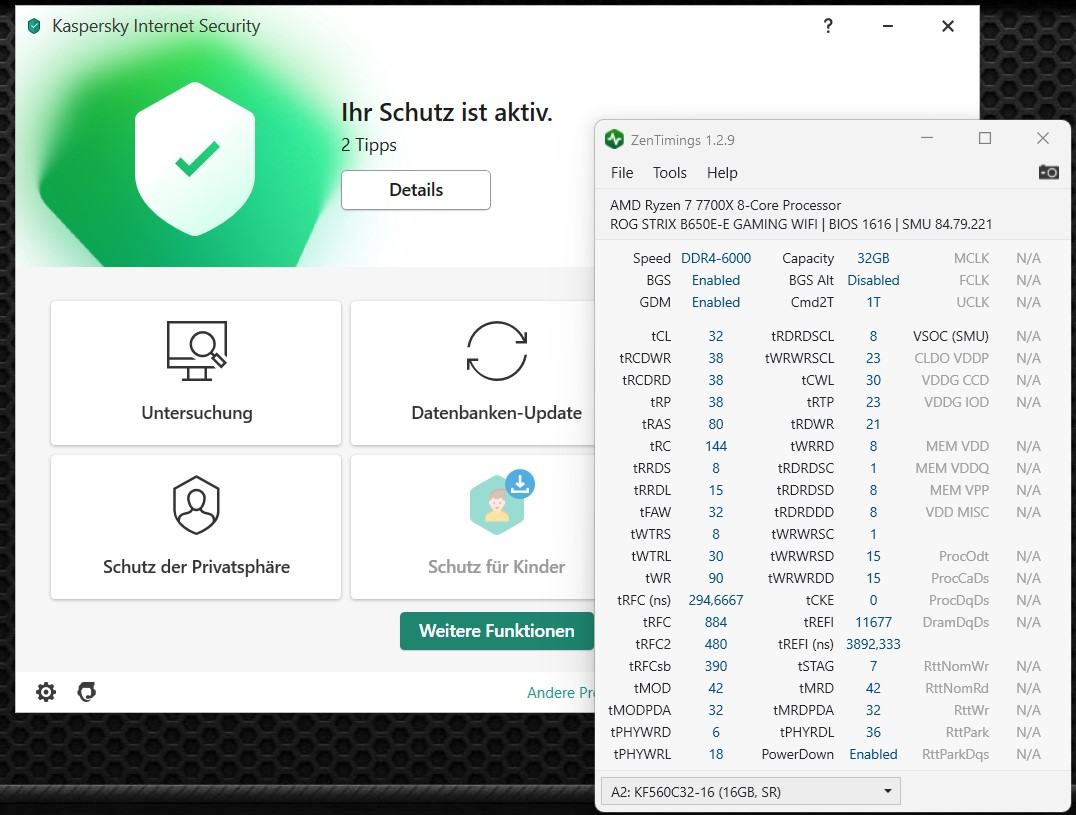Click the AMD Ryzen 7 7700X processor text
This screenshot has height=815, width=1076.
(x=725, y=205)
